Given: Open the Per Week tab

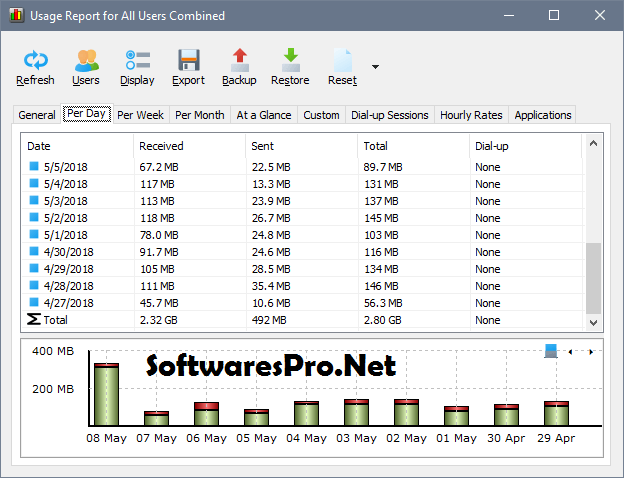Looking at the screenshot, I should (x=140, y=115).
